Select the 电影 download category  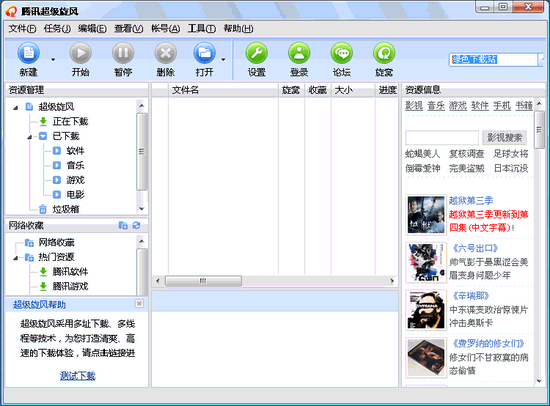[x=75, y=194]
